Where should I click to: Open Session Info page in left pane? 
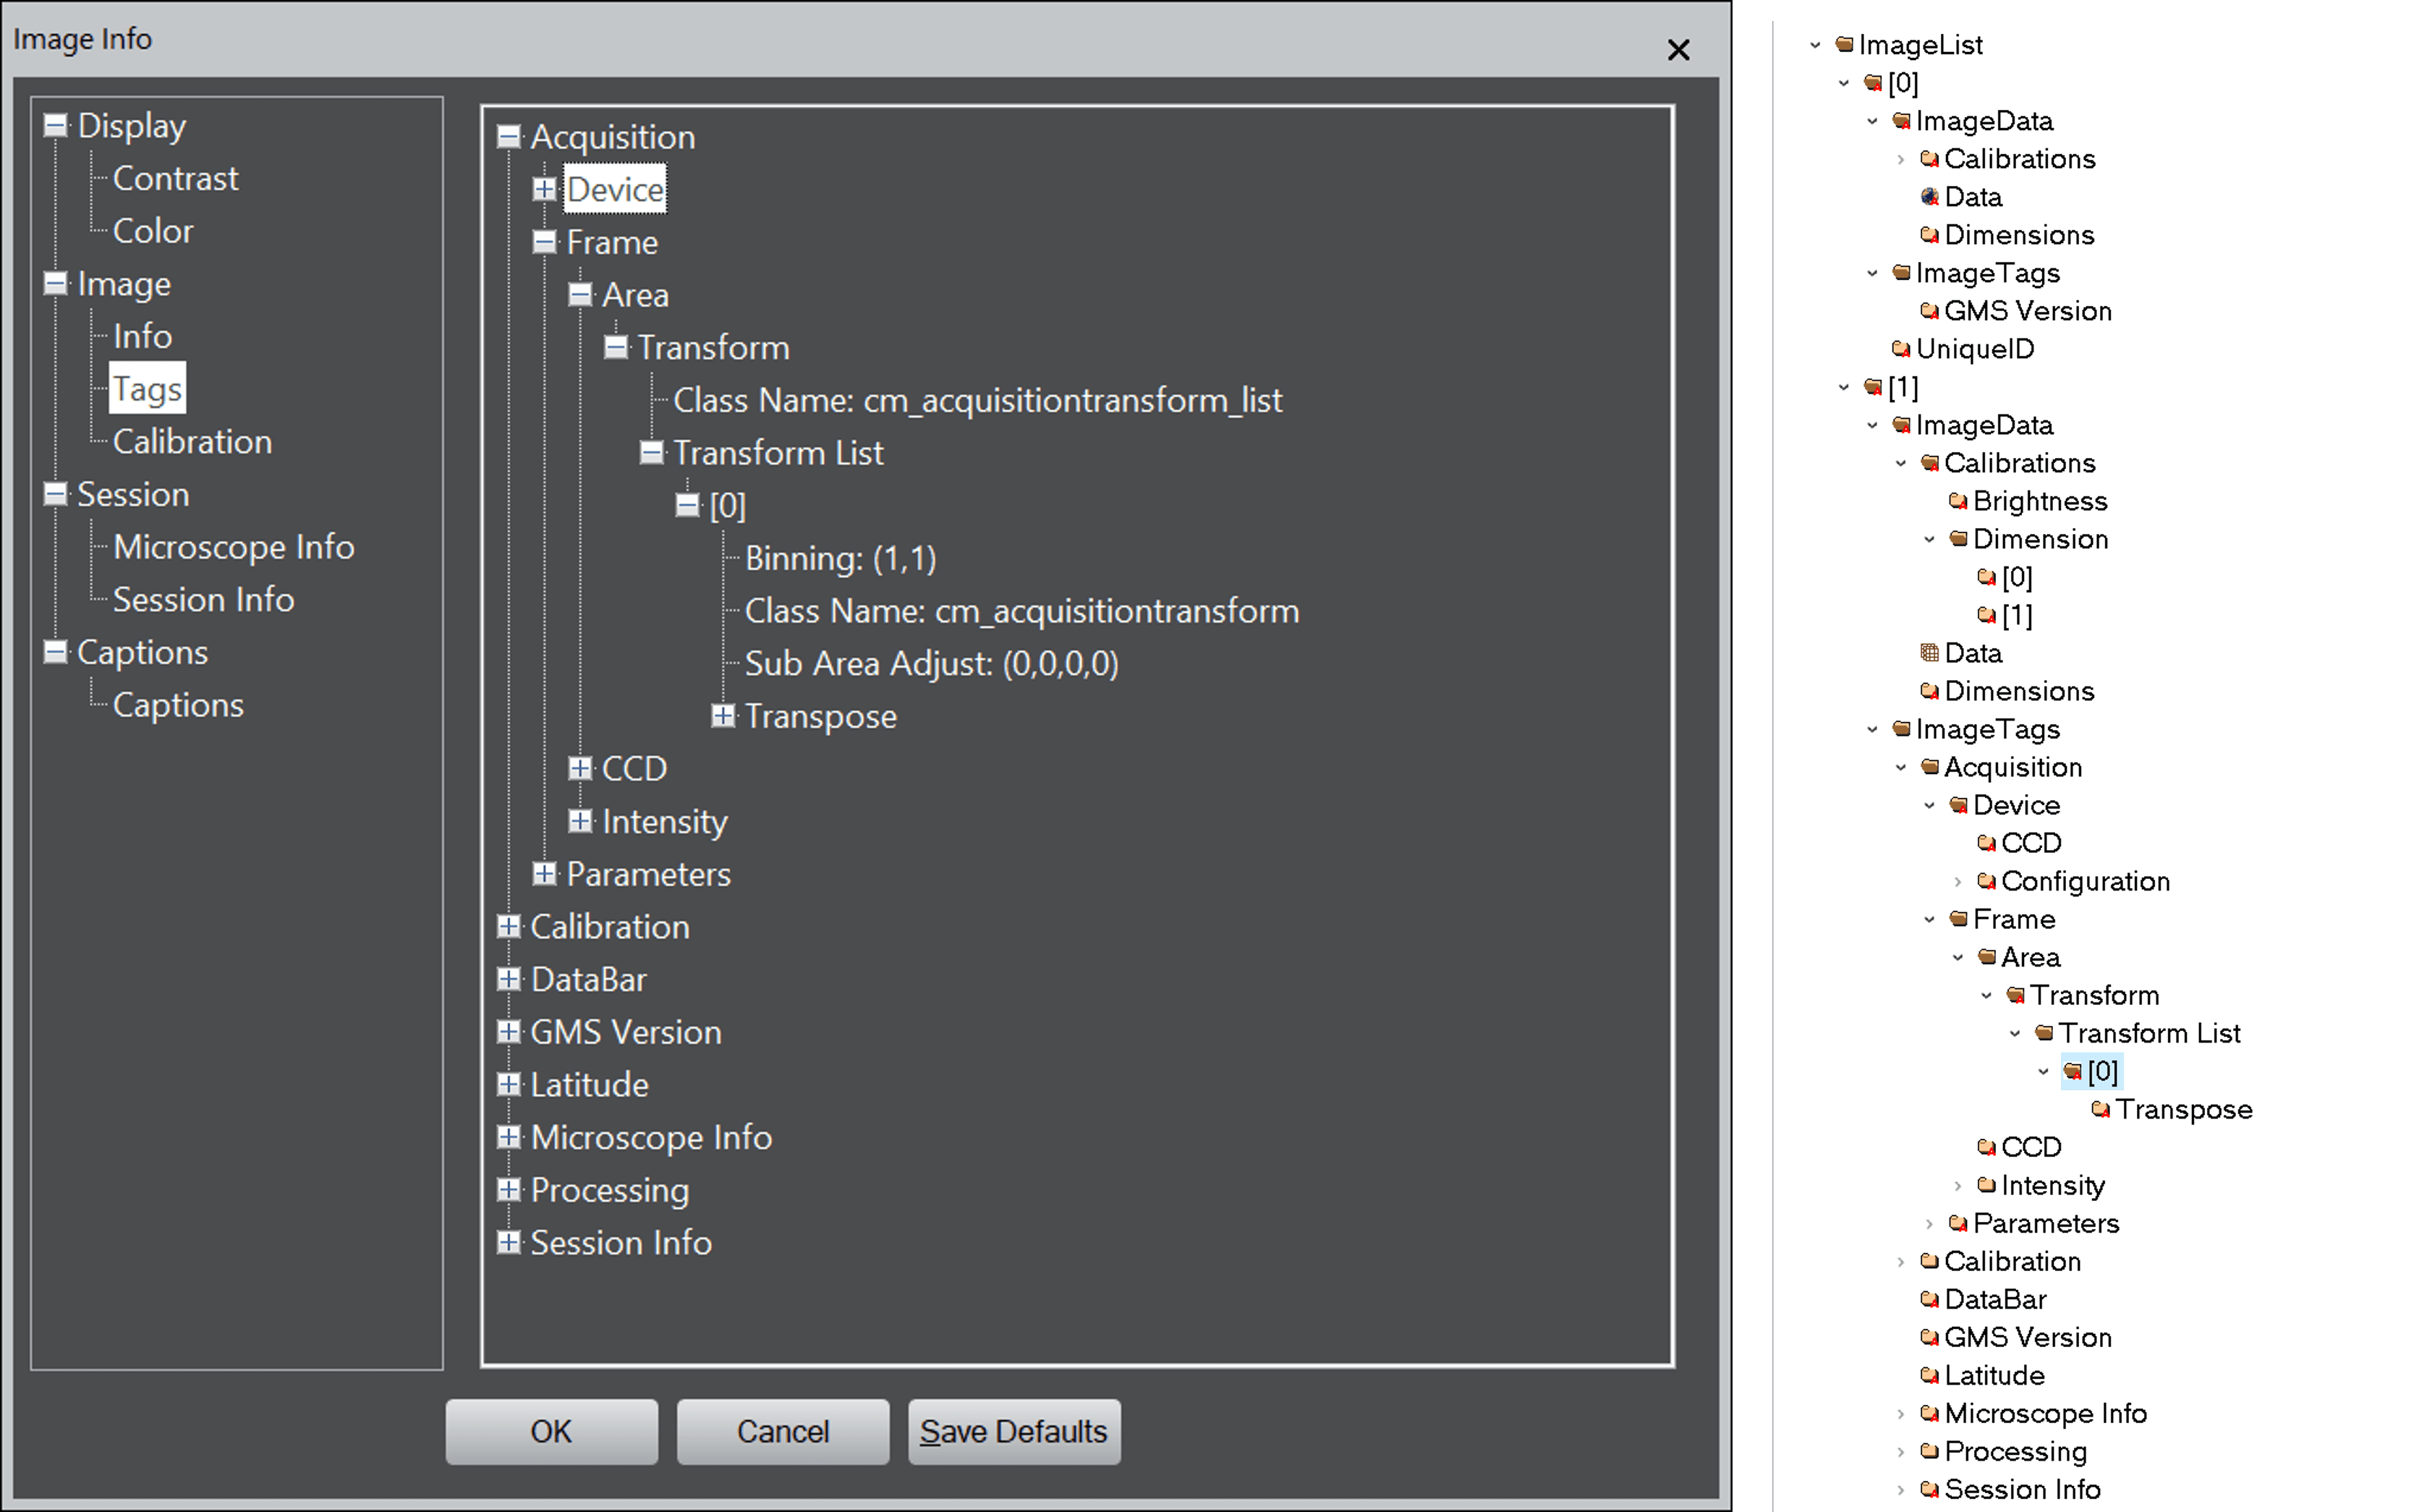pyautogui.click(x=203, y=600)
